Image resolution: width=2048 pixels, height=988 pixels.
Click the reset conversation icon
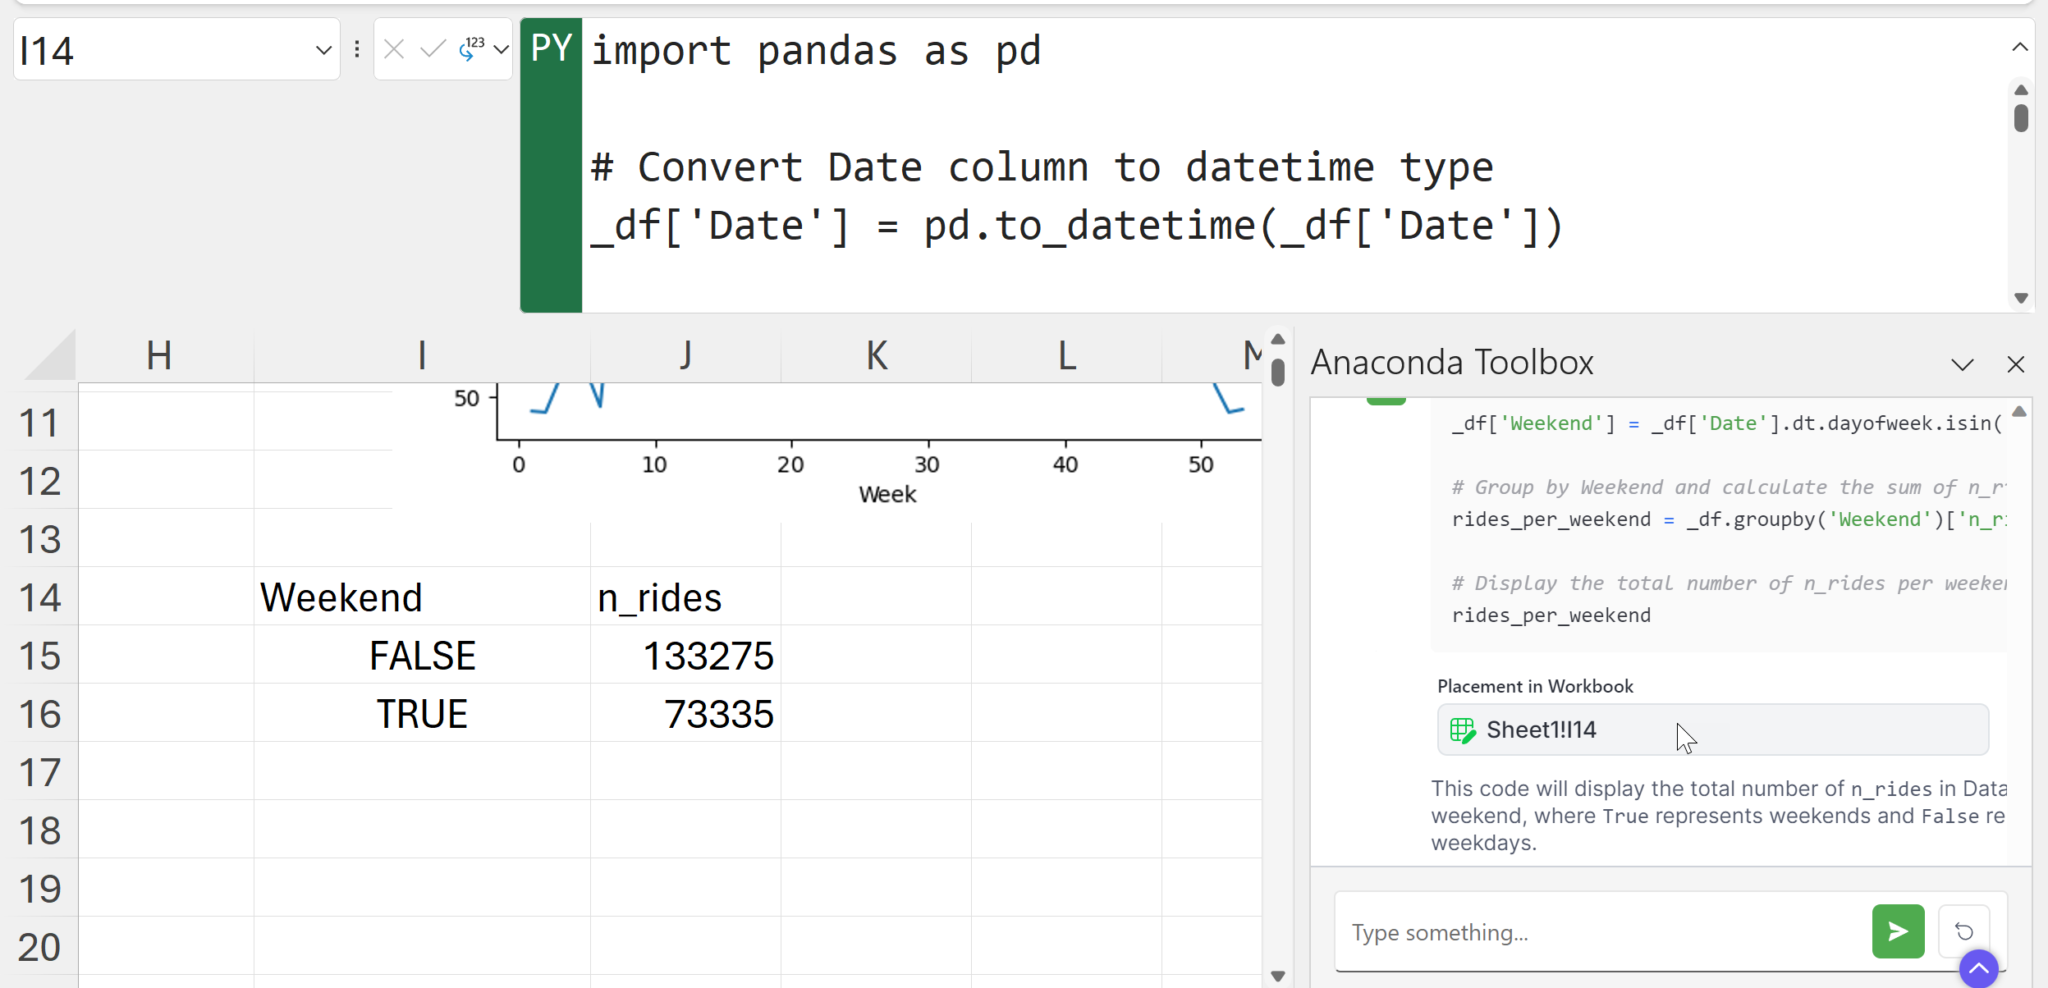pyautogui.click(x=1963, y=931)
